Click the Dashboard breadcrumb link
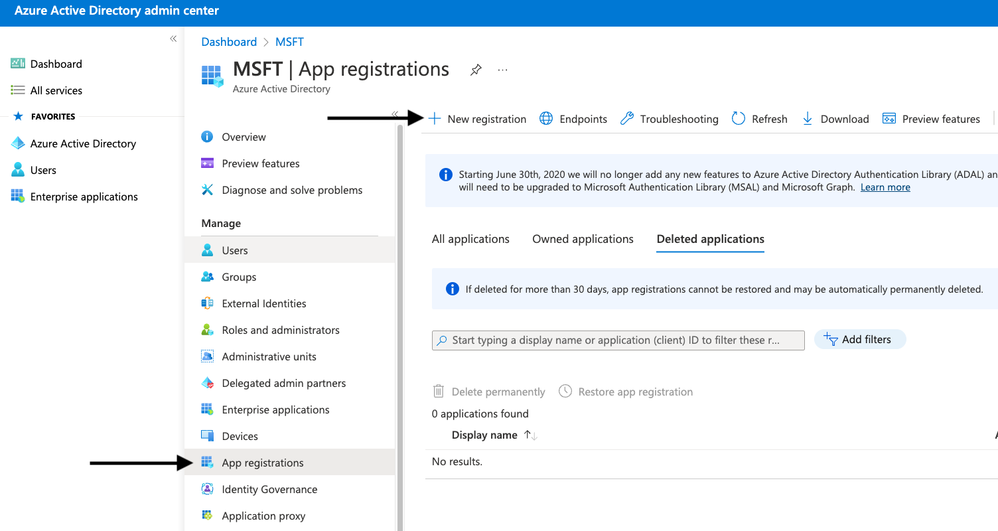 click(229, 41)
